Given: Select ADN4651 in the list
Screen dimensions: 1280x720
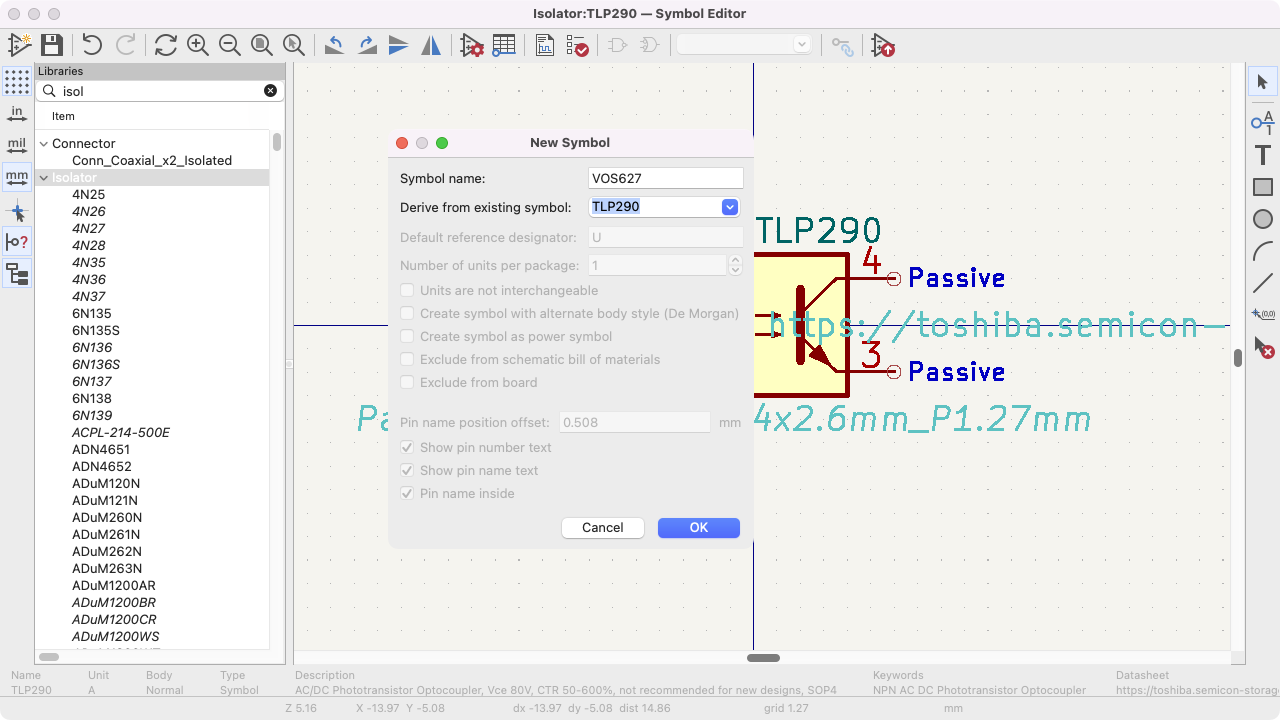Looking at the screenshot, I should pyautogui.click(x=102, y=450).
